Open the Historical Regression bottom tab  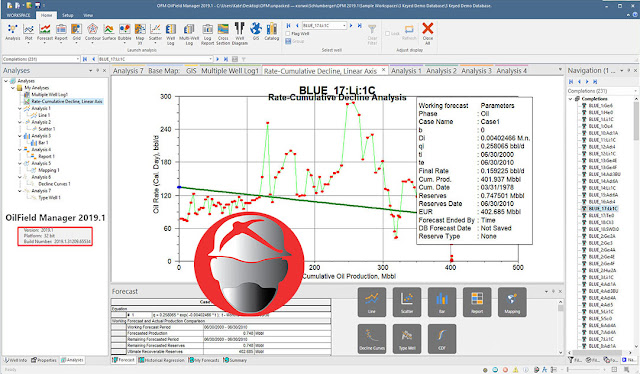161,360
